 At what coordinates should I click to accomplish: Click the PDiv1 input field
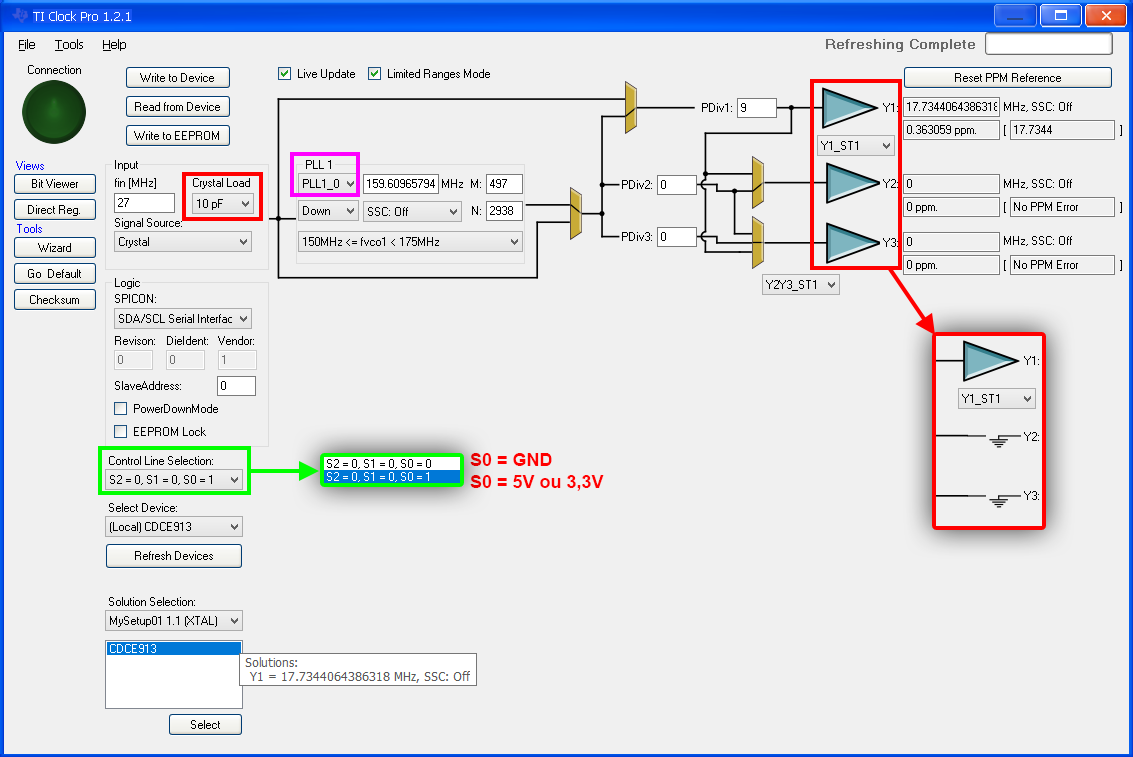click(x=757, y=108)
